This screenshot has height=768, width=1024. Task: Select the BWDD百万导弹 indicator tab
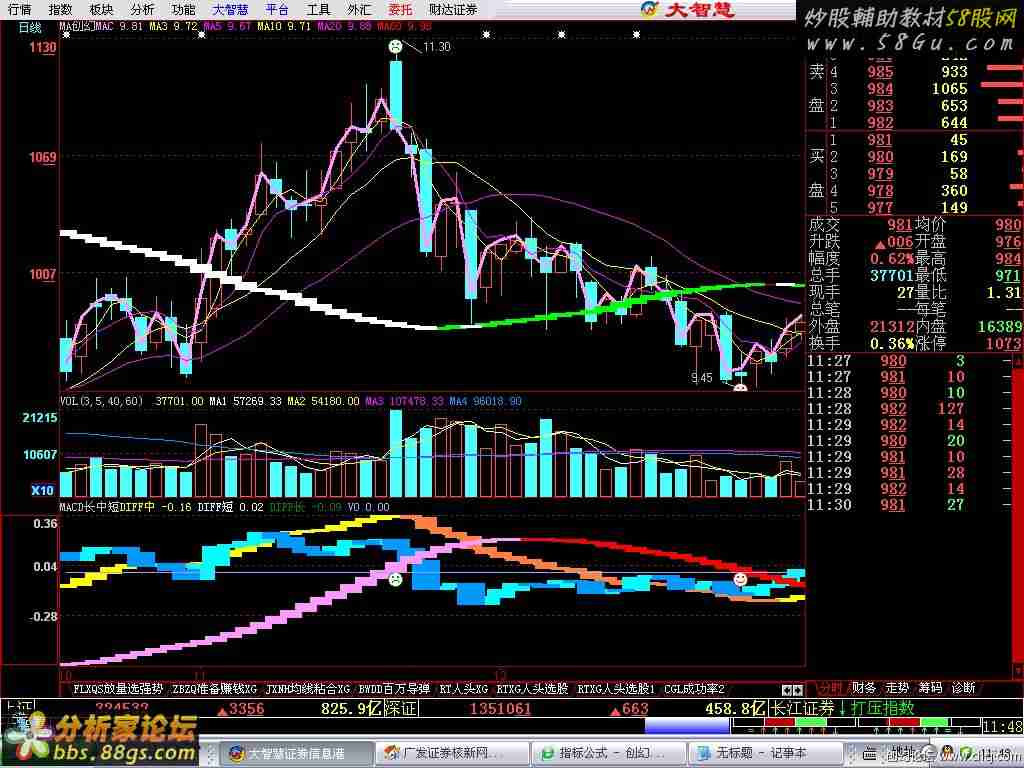tap(394, 688)
